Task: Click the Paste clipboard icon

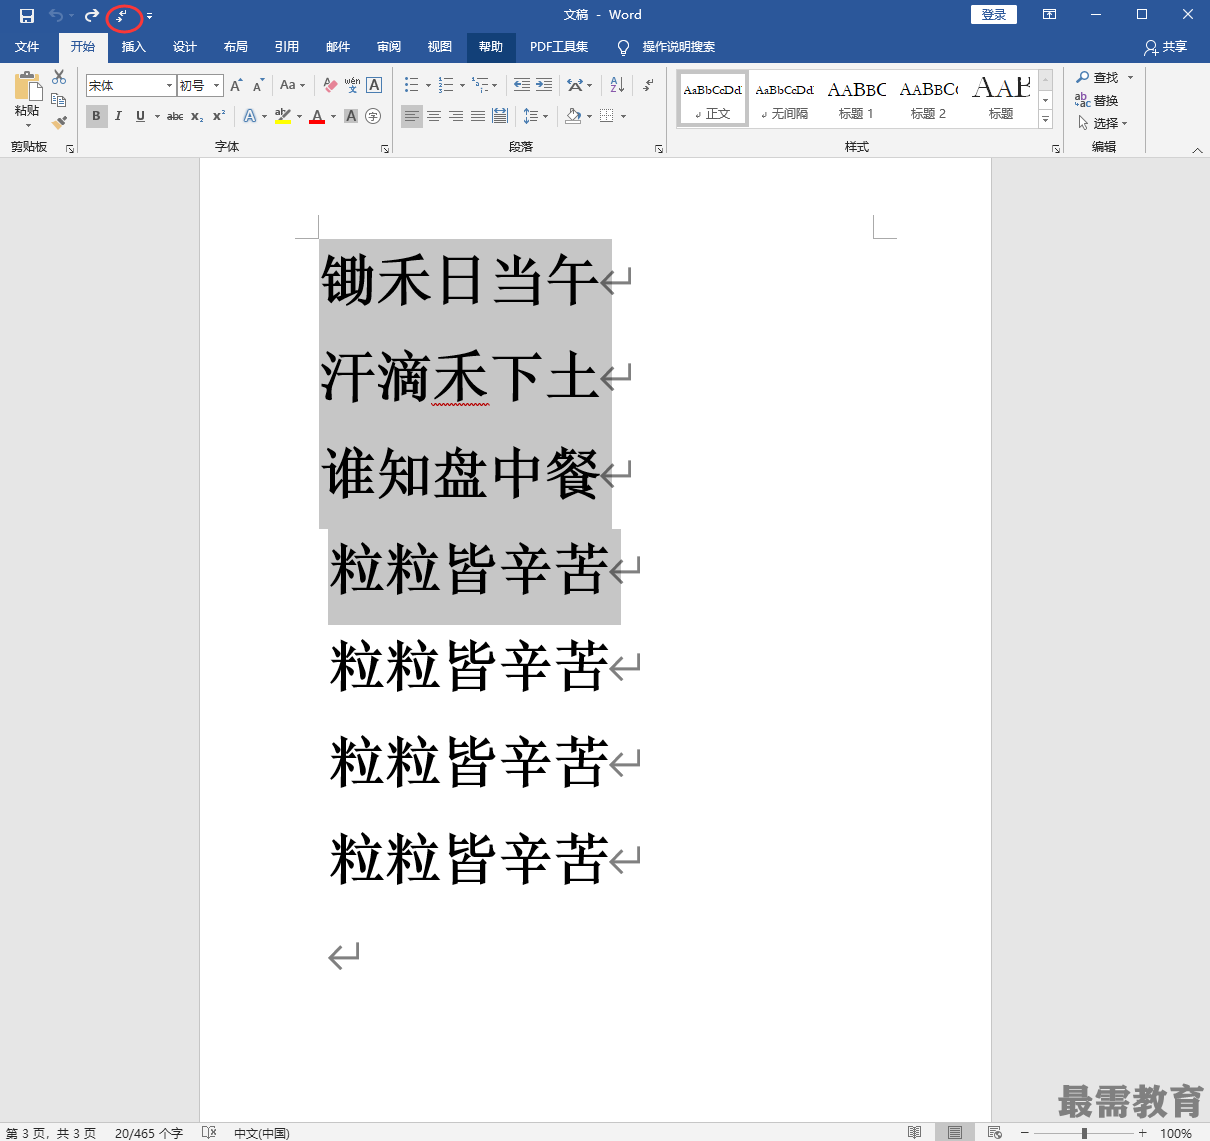Action: point(27,86)
